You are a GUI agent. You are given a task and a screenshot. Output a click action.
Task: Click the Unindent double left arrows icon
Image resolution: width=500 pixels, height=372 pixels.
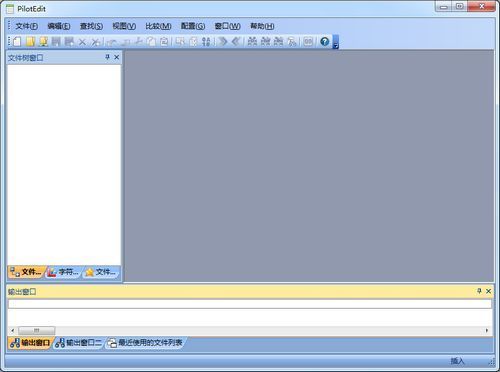(236, 42)
